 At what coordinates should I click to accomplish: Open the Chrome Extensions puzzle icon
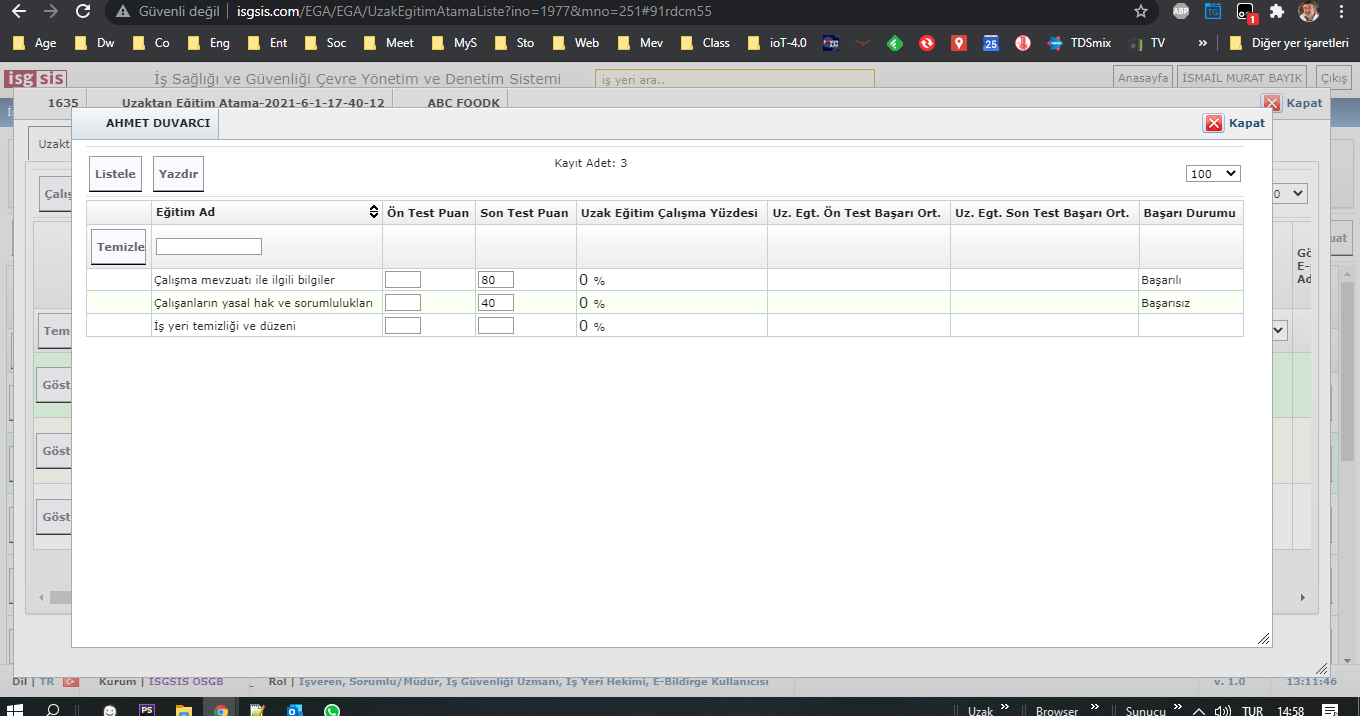pos(1277,12)
